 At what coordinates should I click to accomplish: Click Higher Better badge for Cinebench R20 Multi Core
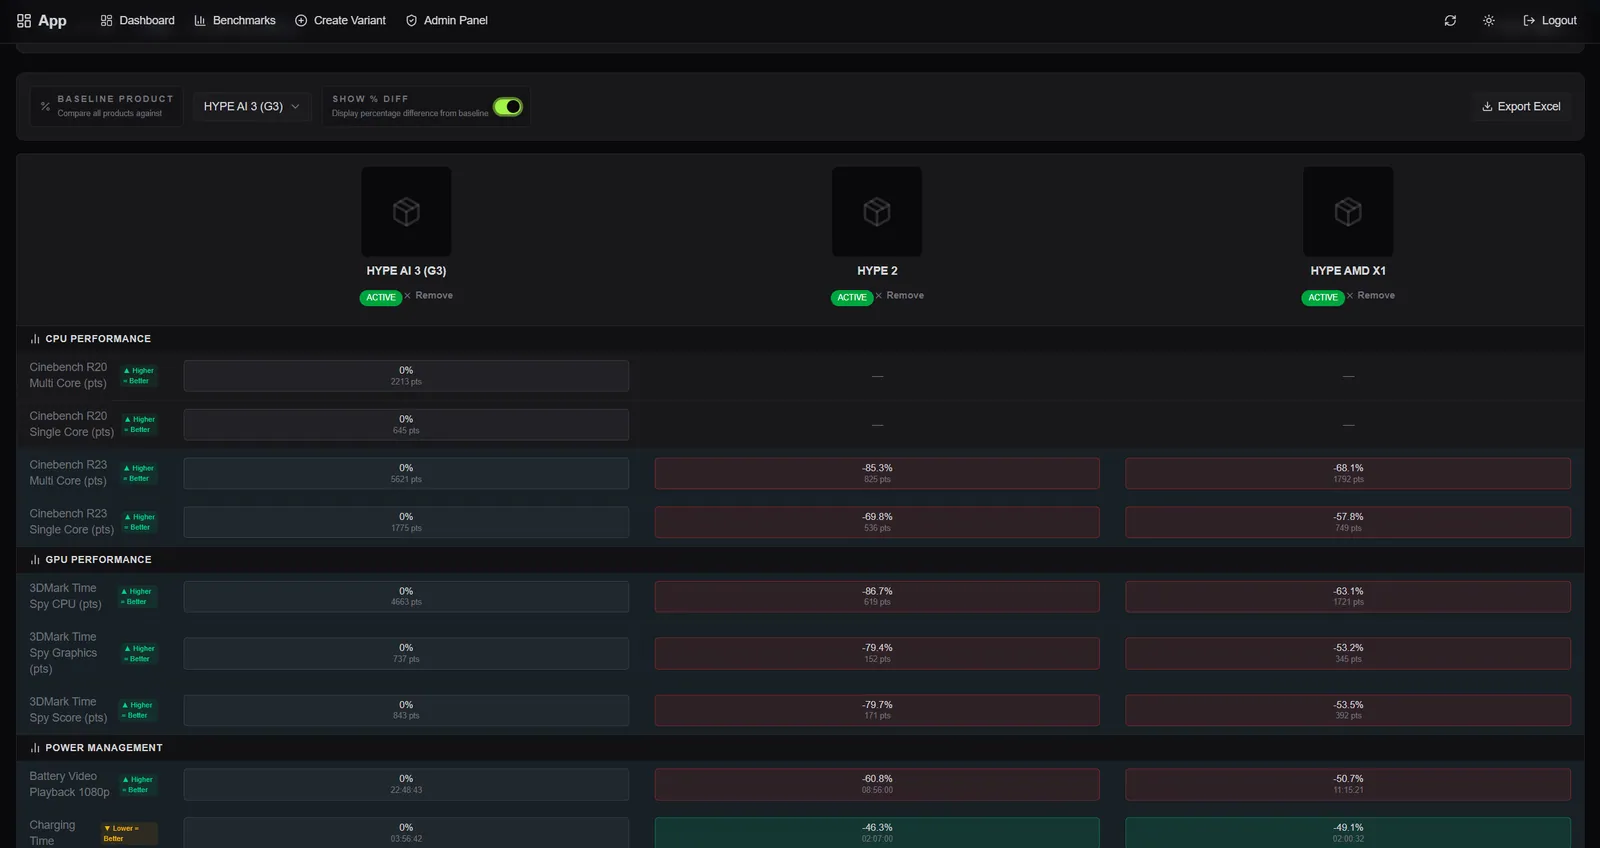[139, 376]
